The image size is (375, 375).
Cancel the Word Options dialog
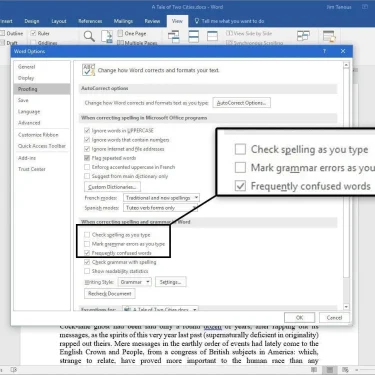(334, 317)
